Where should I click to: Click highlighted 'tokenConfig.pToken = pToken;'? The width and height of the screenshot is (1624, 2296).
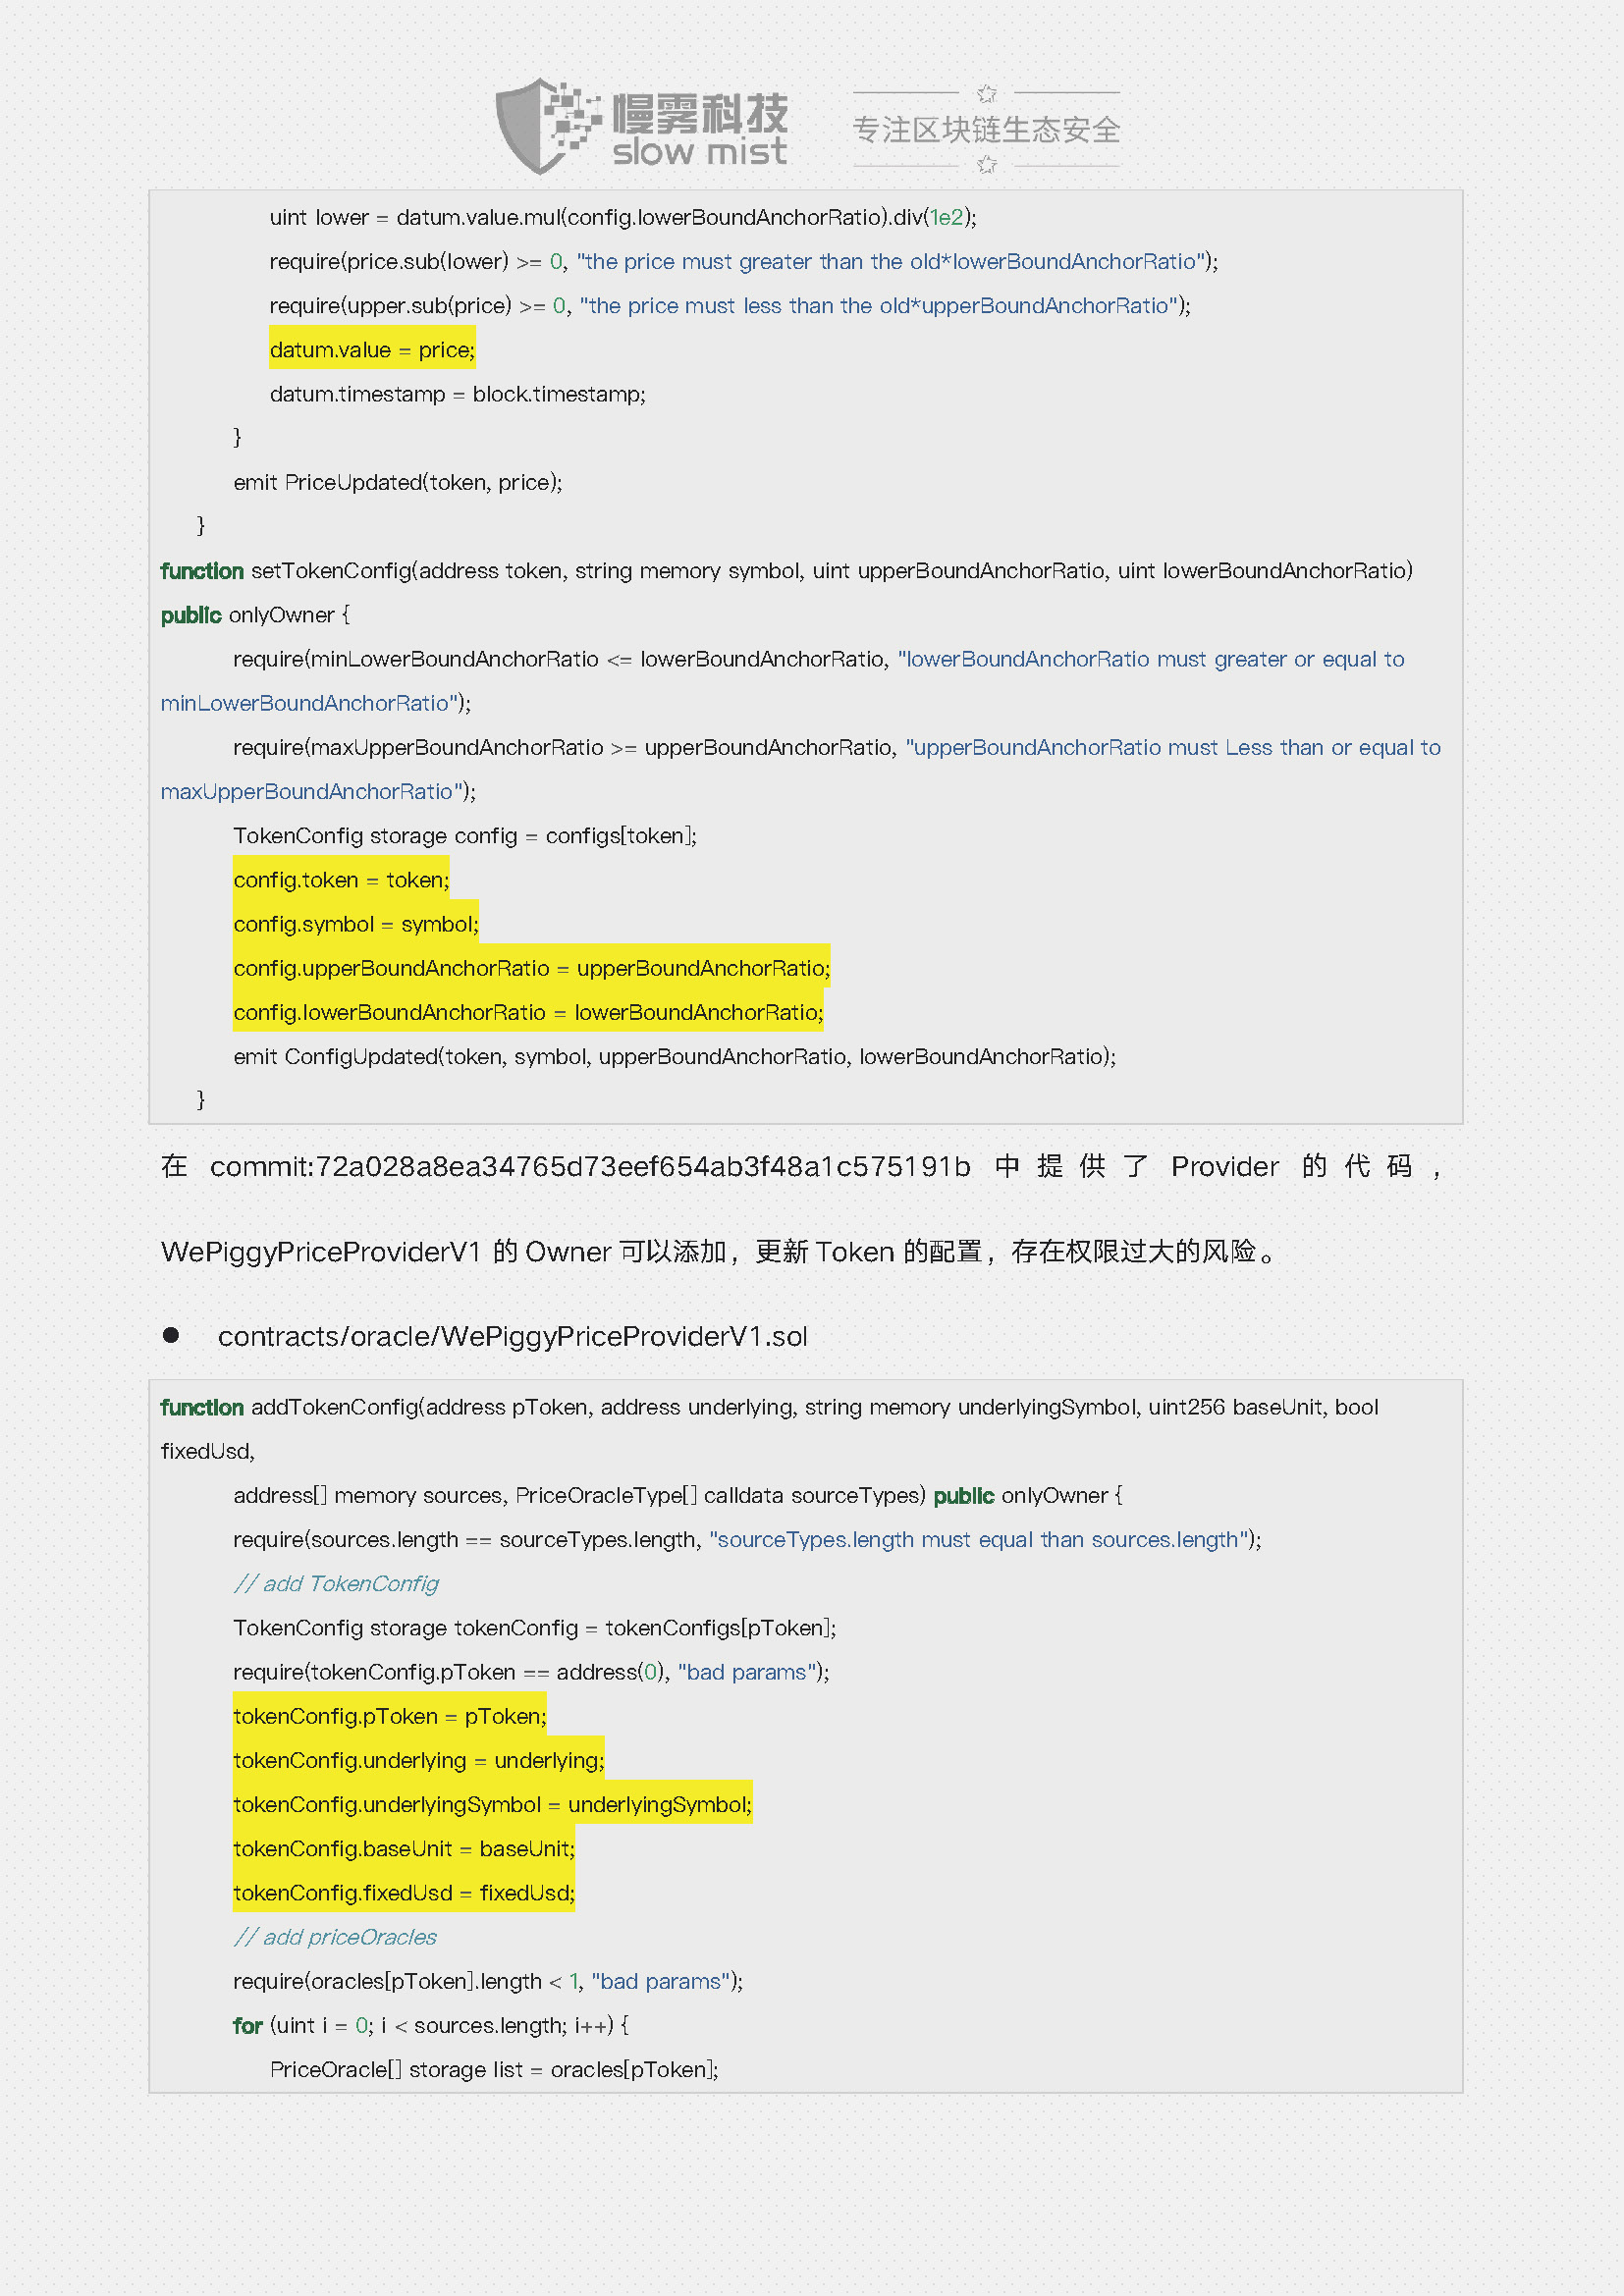[x=390, y=1716]
